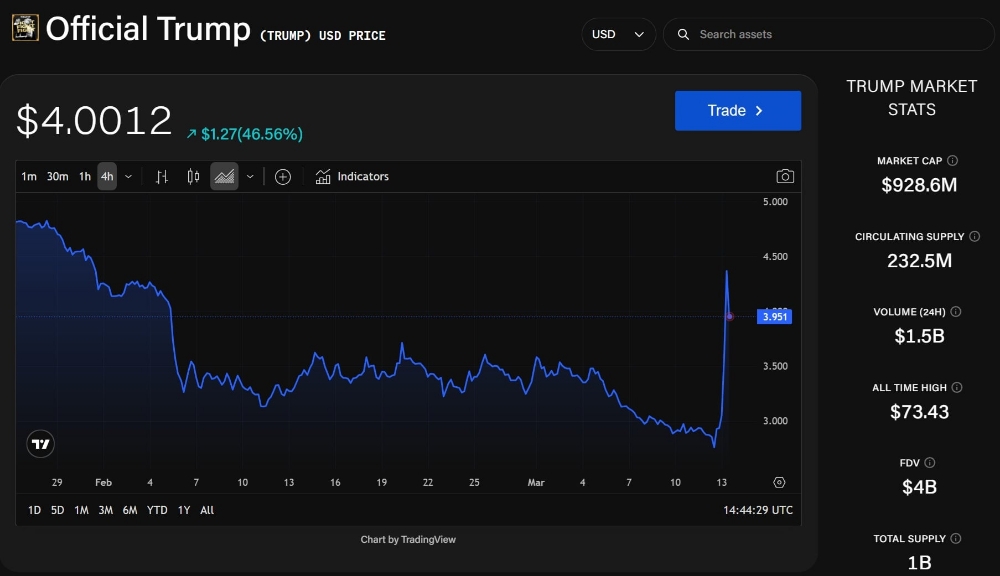
Task: Open the USD currency dropdown
Action: pyautogui.click(x=618, y=34)
